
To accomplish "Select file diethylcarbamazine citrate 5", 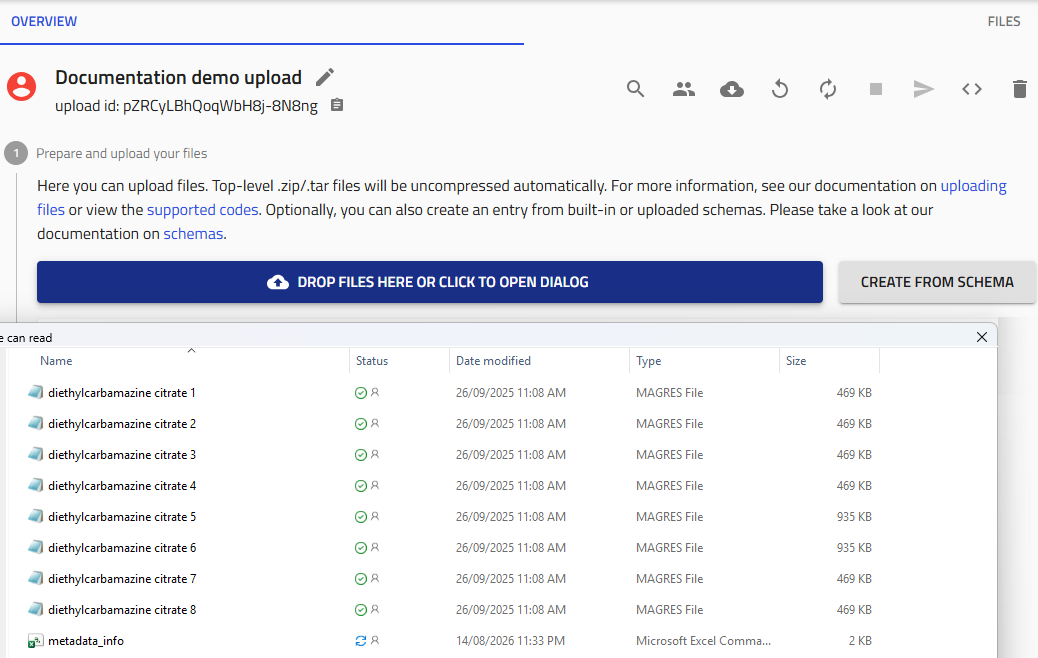I will [122, 516].
